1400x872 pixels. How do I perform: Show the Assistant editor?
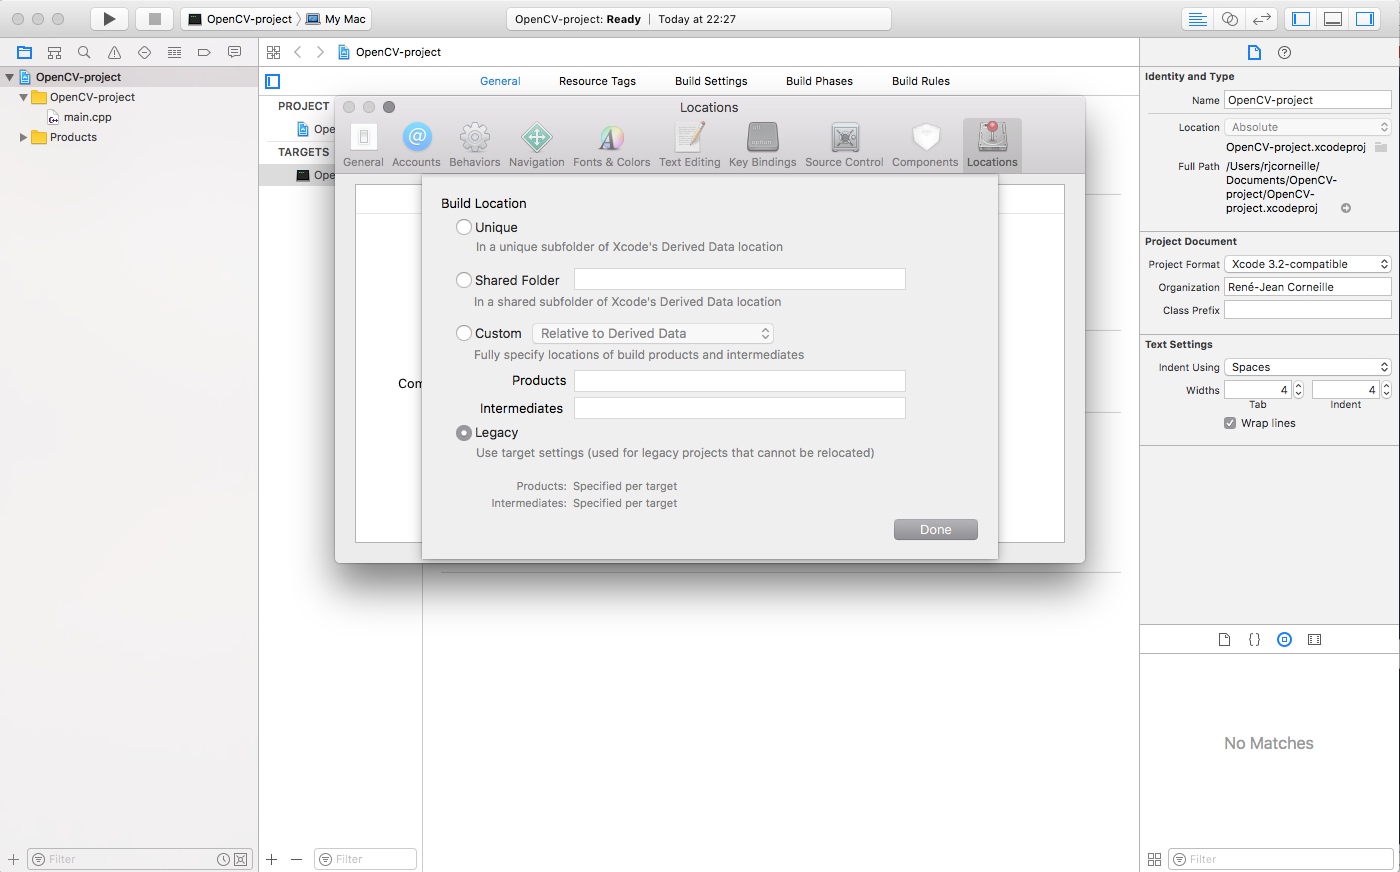1230,19
